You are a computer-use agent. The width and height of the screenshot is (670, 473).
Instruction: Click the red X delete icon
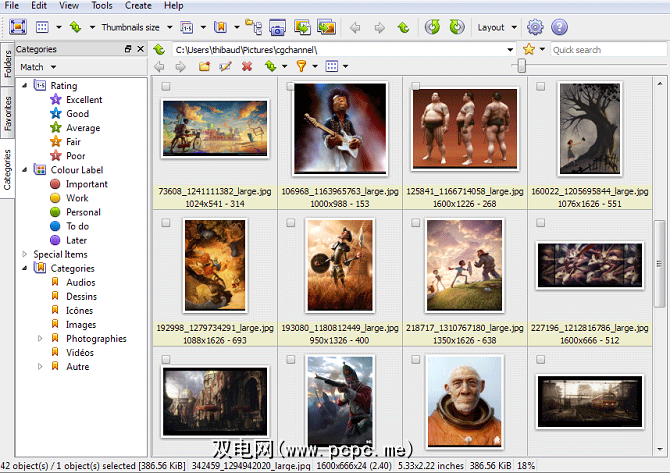[247, 67]
